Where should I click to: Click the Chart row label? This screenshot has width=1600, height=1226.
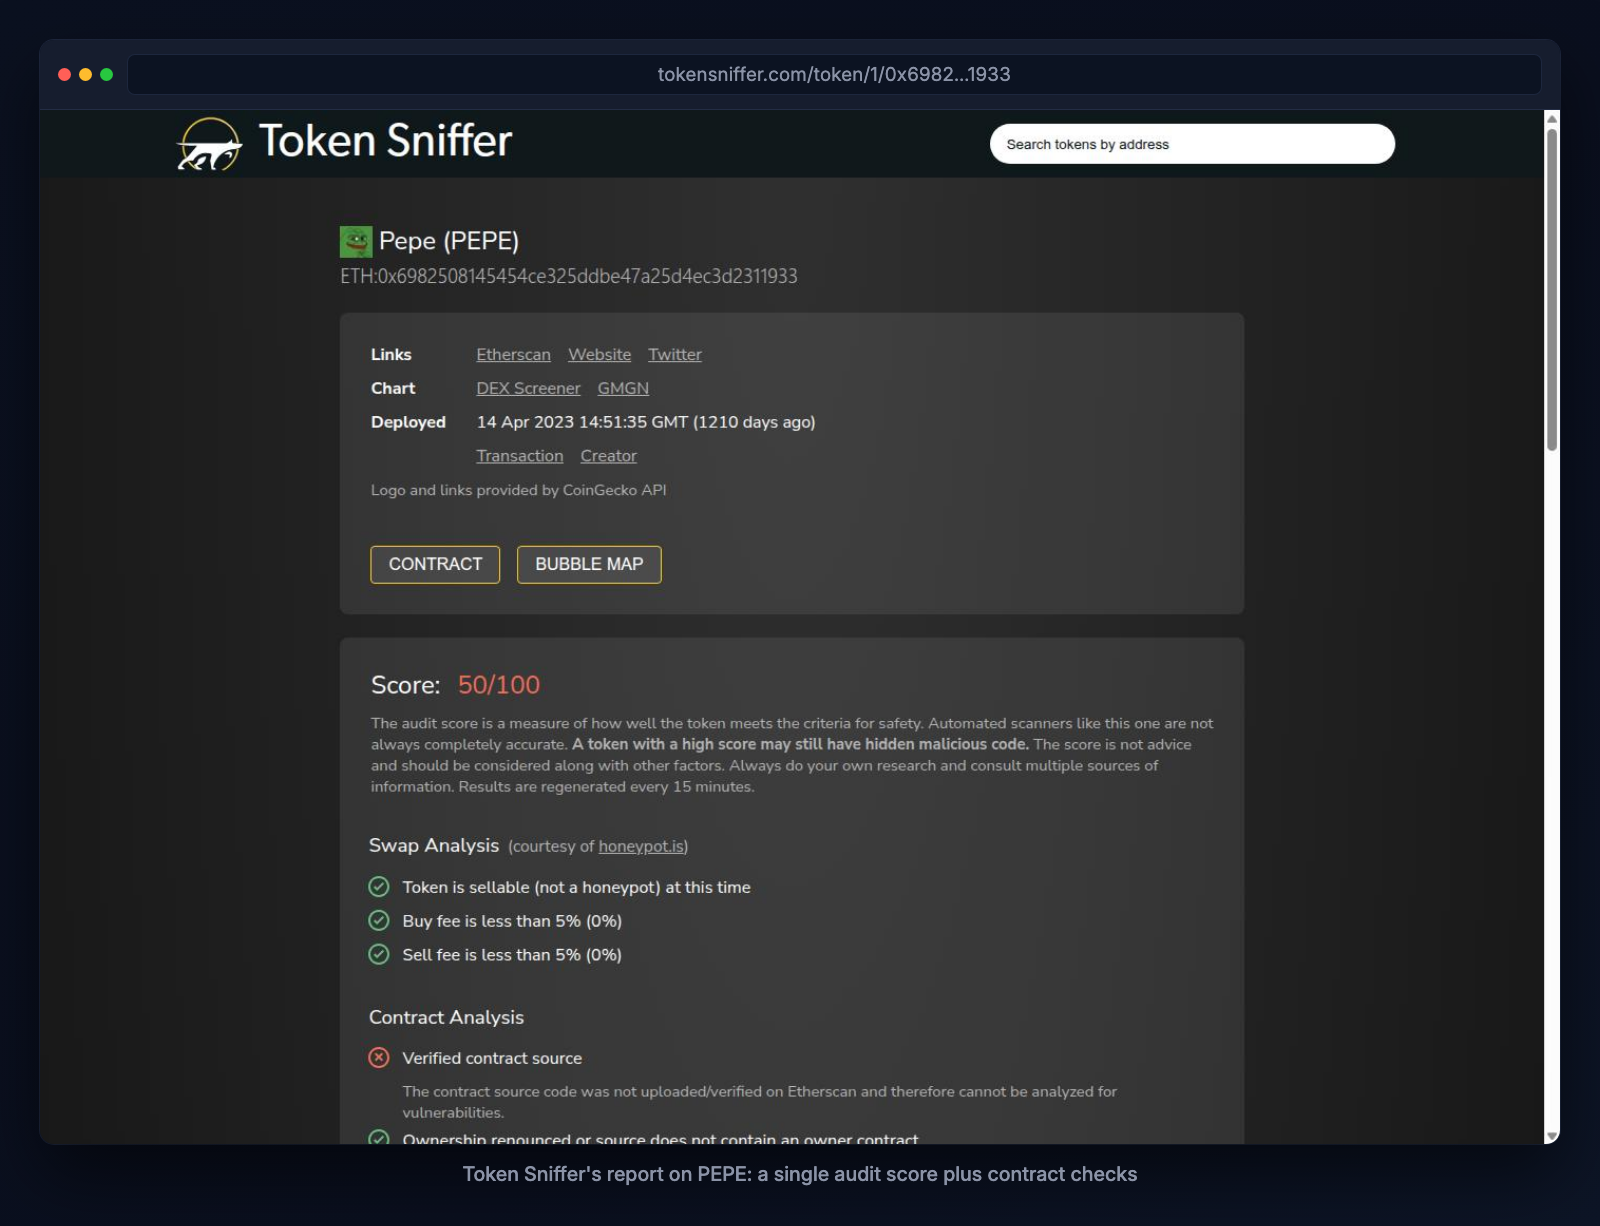click(393, 388)
